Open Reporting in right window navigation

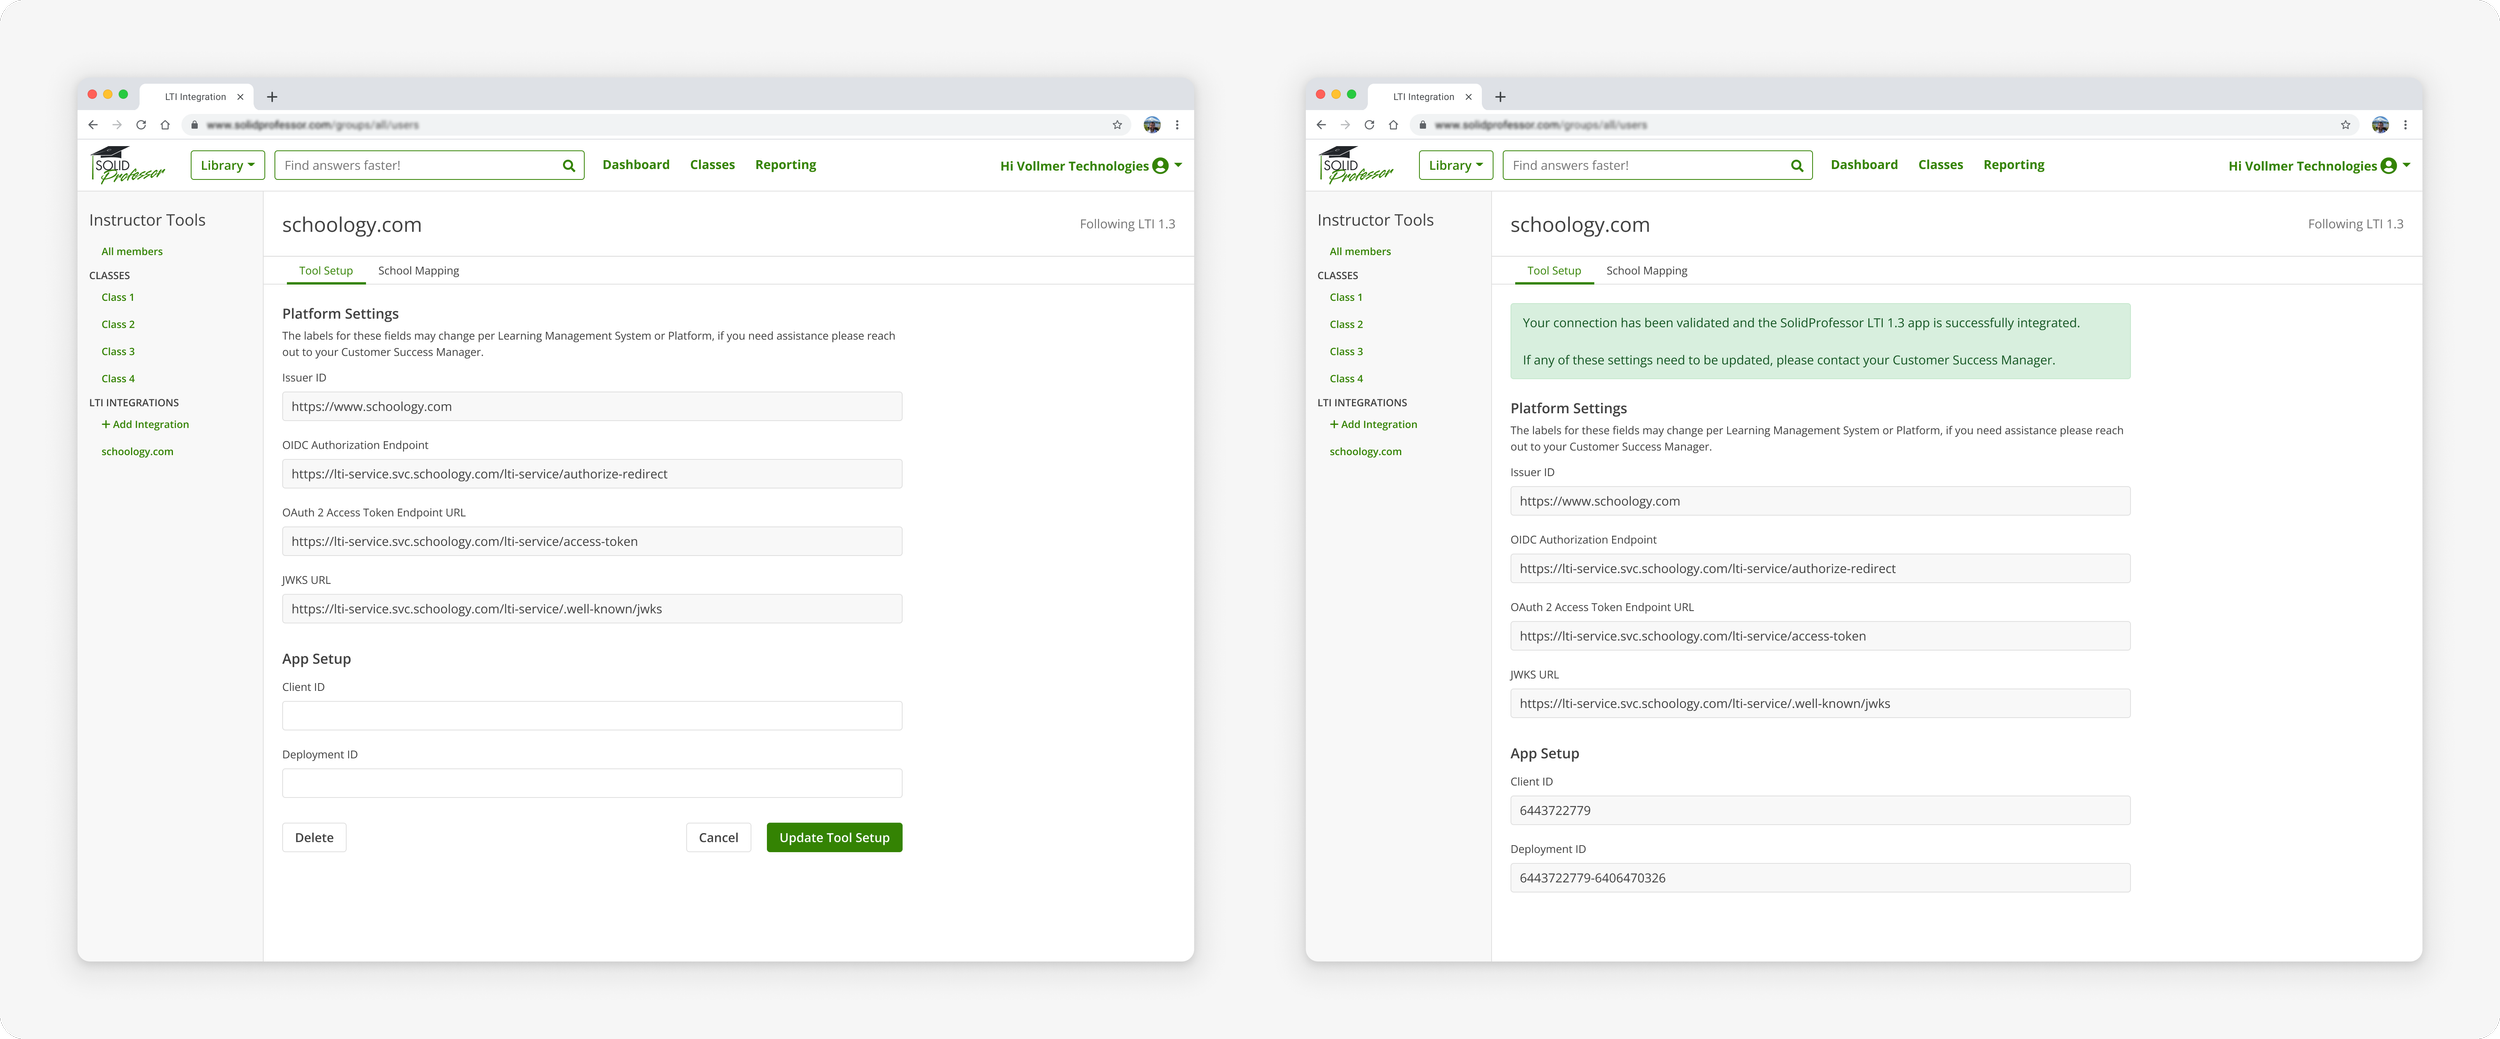[x=2013, y=165]
